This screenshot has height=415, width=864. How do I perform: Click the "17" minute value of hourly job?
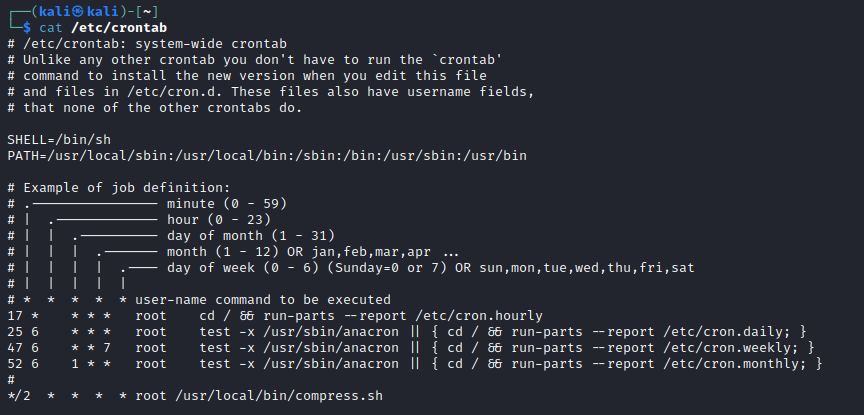pos(15,315)
